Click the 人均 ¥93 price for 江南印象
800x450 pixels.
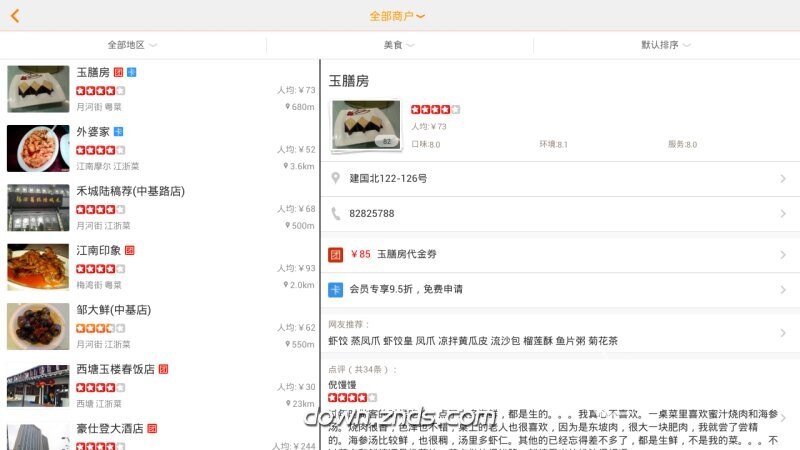[296, 268]
